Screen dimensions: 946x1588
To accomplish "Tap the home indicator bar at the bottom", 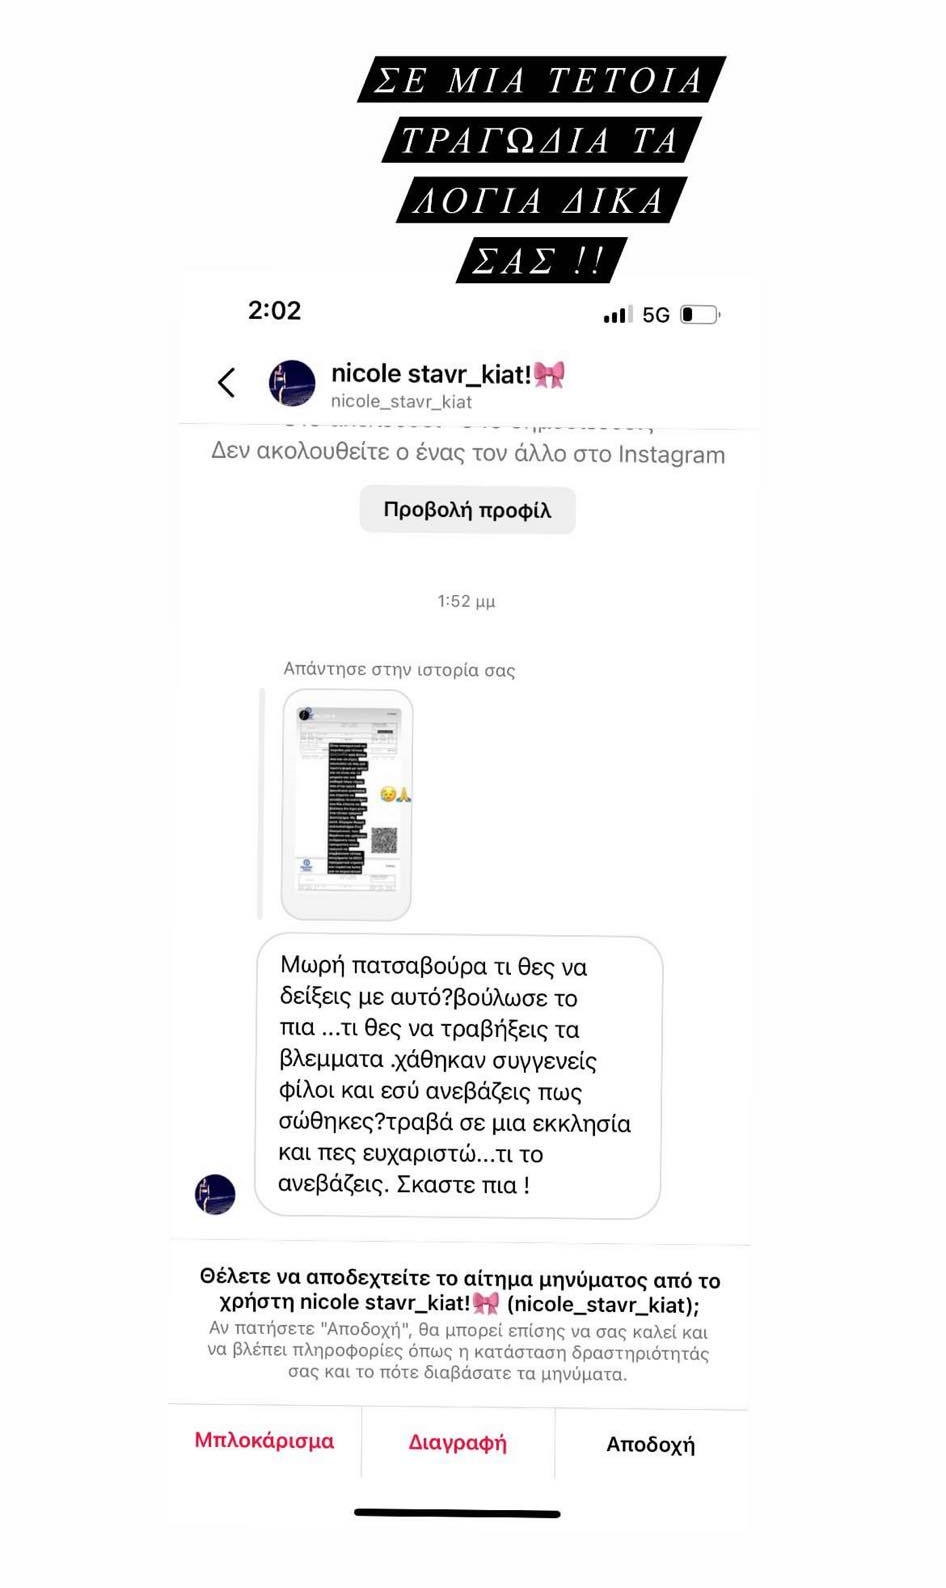I will coord(457,1513).
